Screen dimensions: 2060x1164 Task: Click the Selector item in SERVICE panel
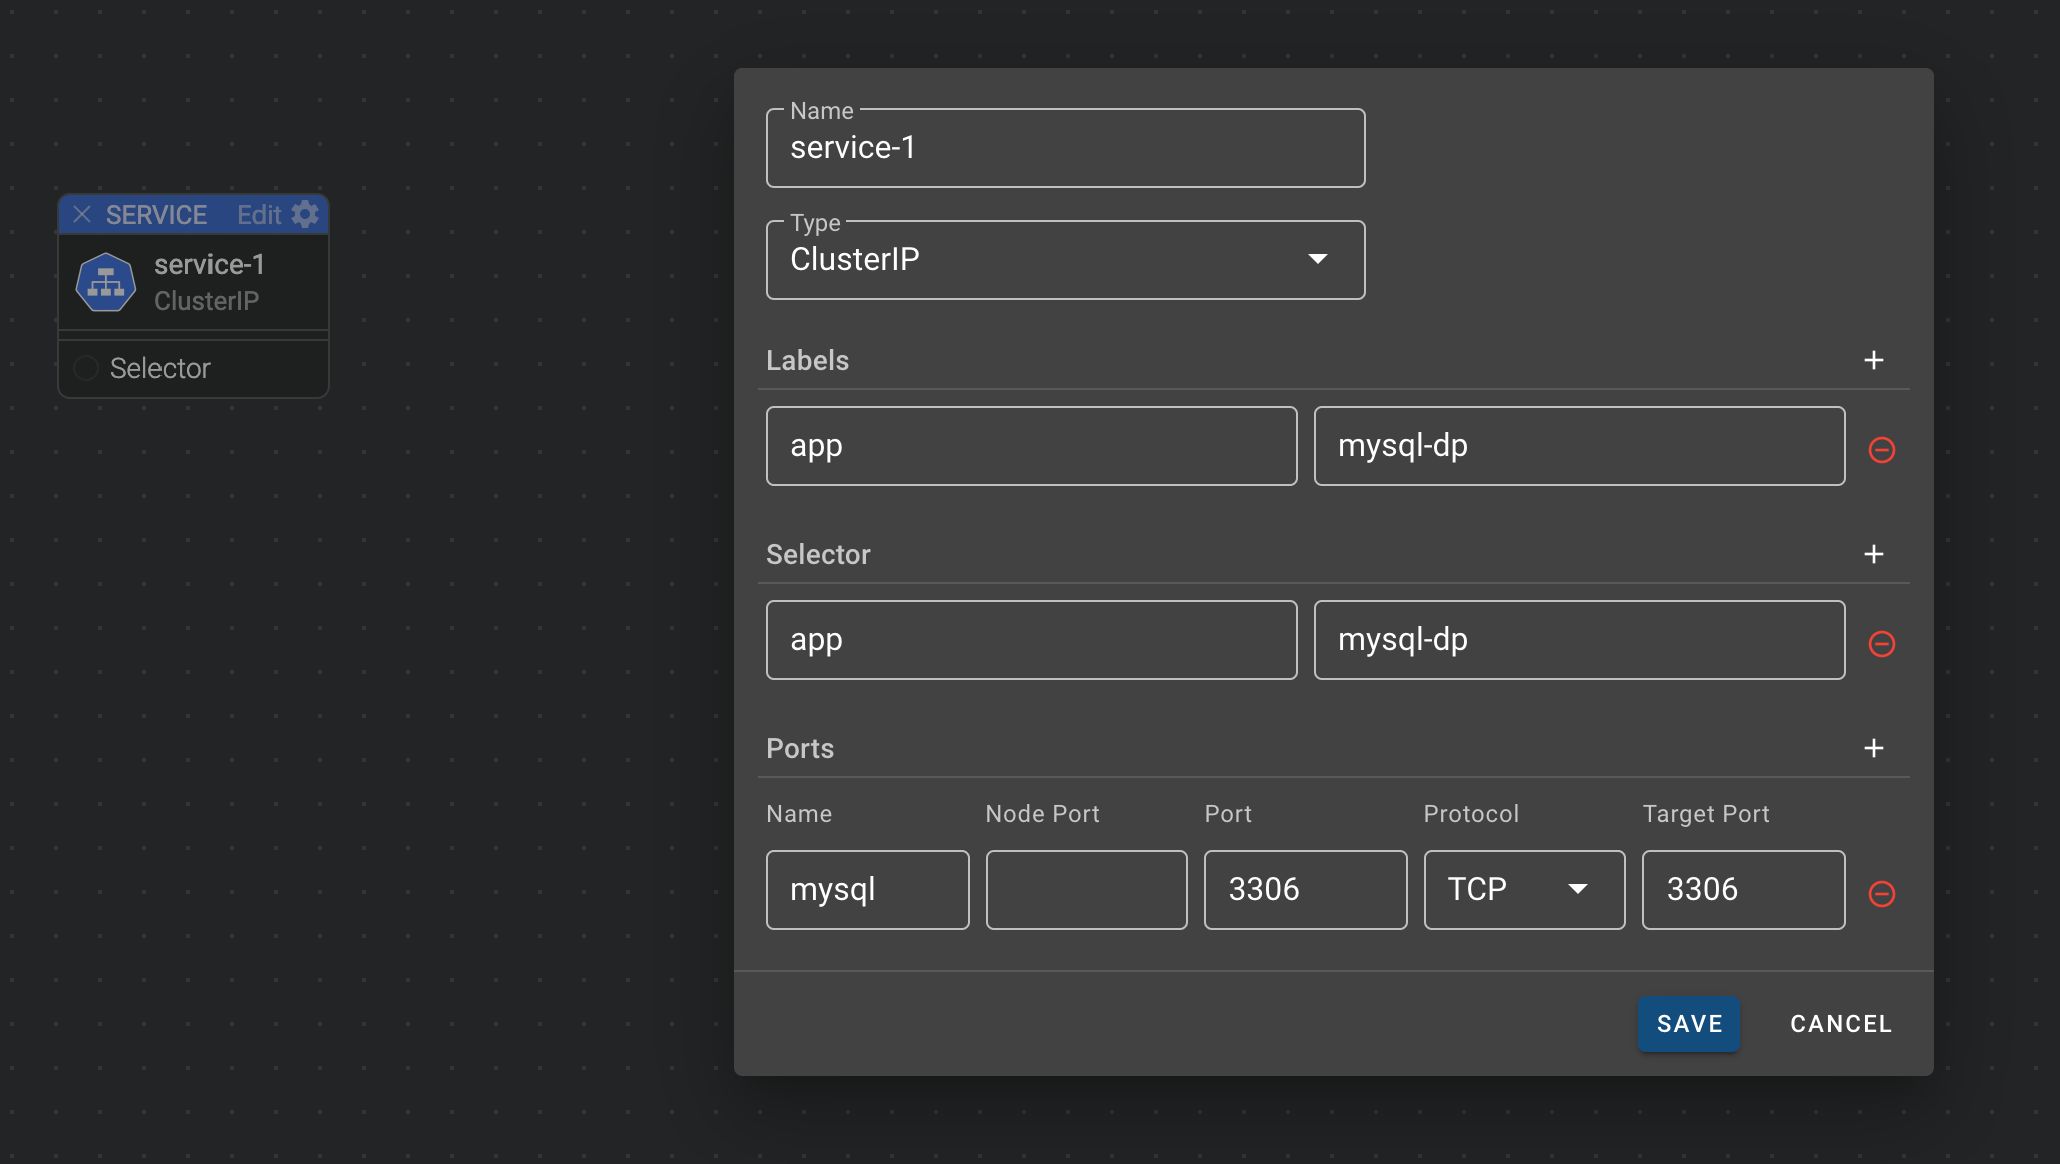[161, 368]
